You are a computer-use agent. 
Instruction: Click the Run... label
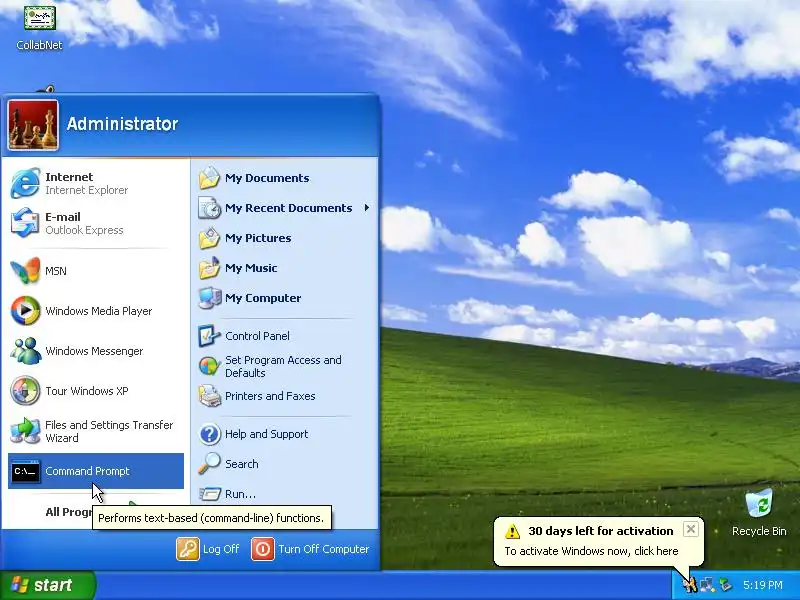pyautogui.click(x=240, y=494)
